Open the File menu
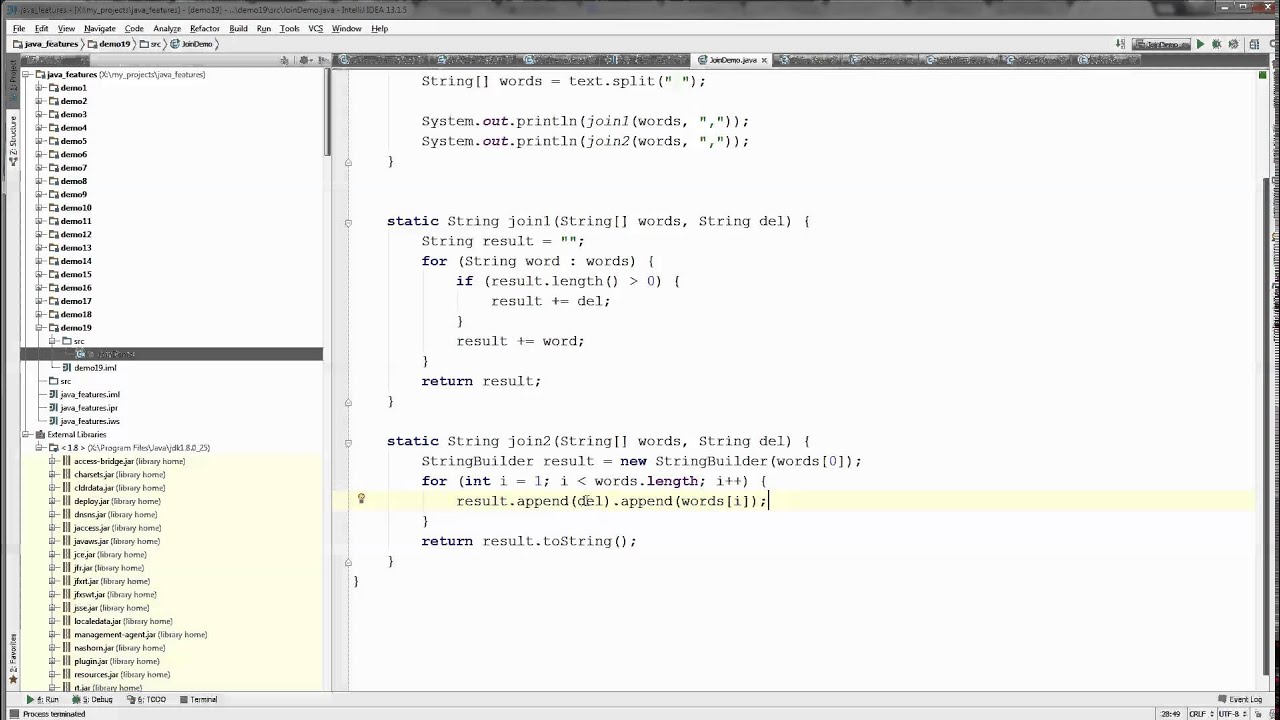 pos(19,28)
